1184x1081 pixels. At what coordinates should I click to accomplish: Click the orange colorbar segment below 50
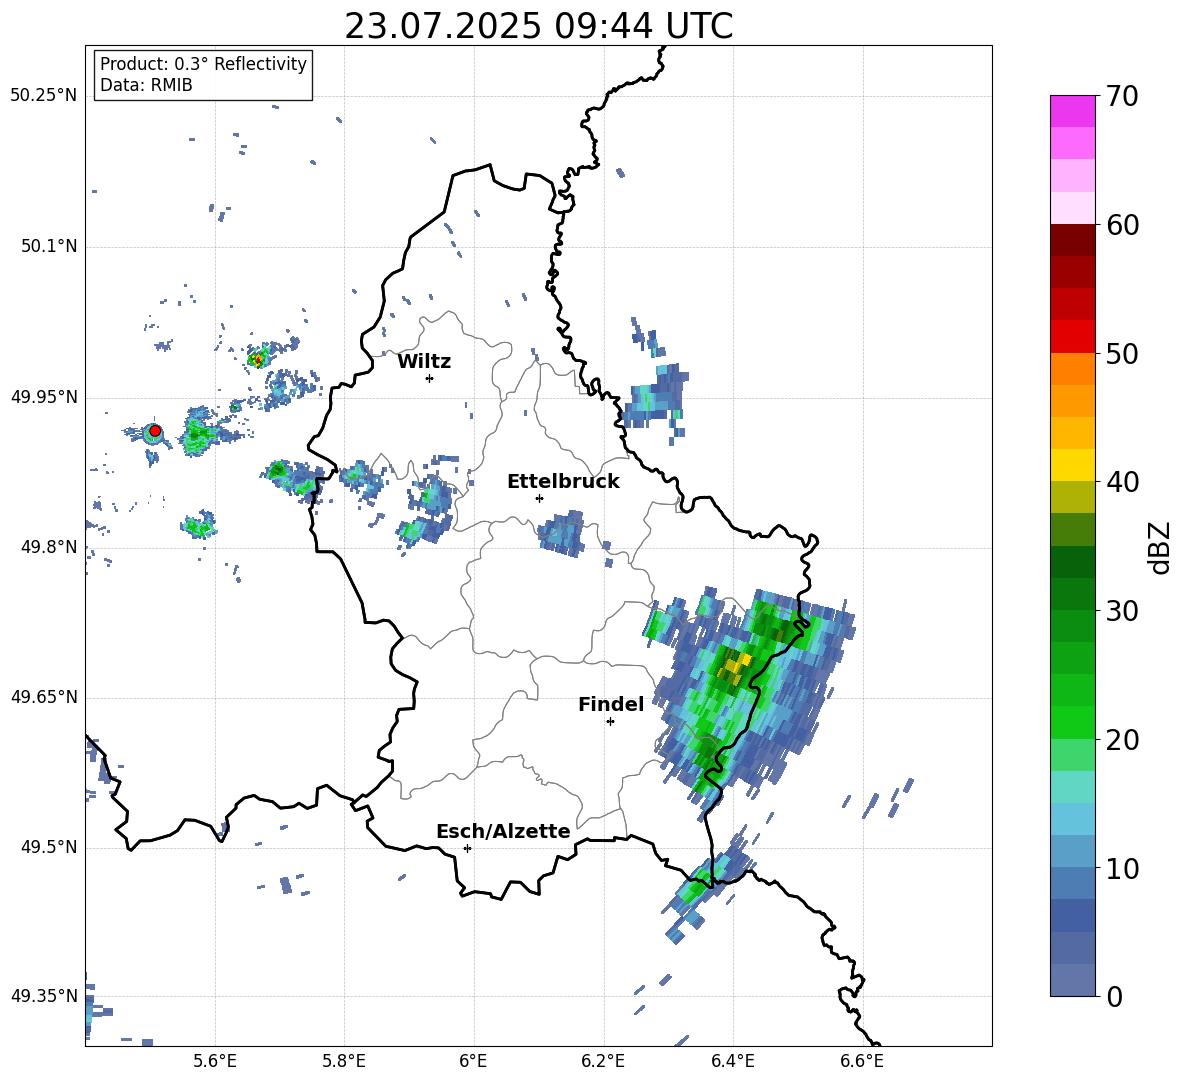(1072, 369)
